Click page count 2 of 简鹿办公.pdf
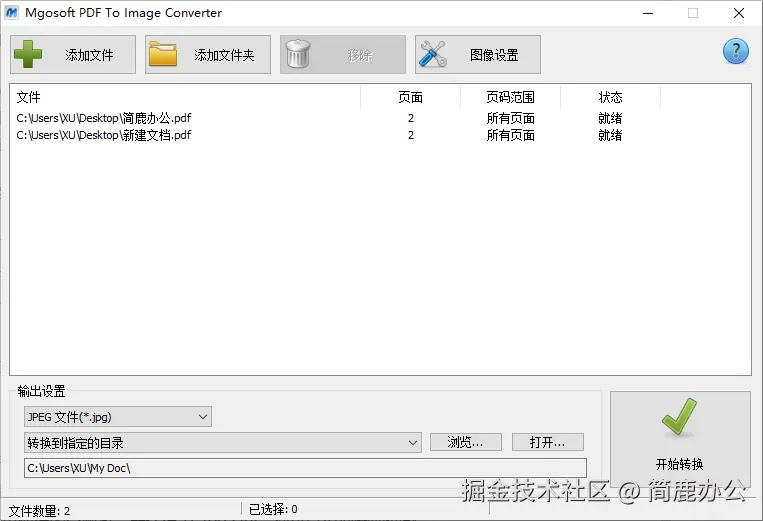The height and width of the screenshot is (521, 763). (411, 118)
